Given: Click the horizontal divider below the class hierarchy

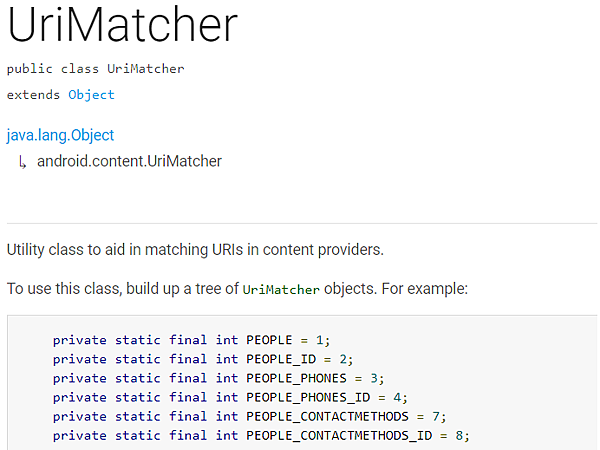Looking at the screenshot, I should click(302, 223).
